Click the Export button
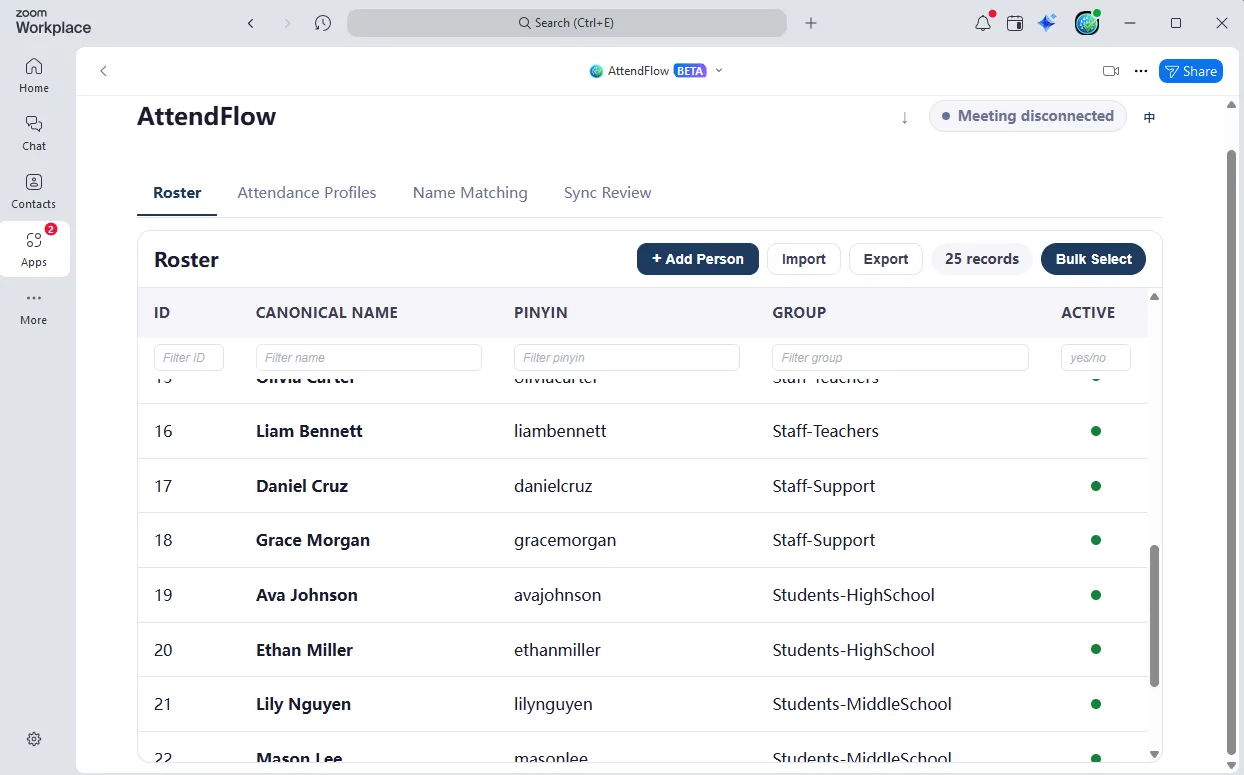This screenshot has height=775, width=1244. click(886, 259)
